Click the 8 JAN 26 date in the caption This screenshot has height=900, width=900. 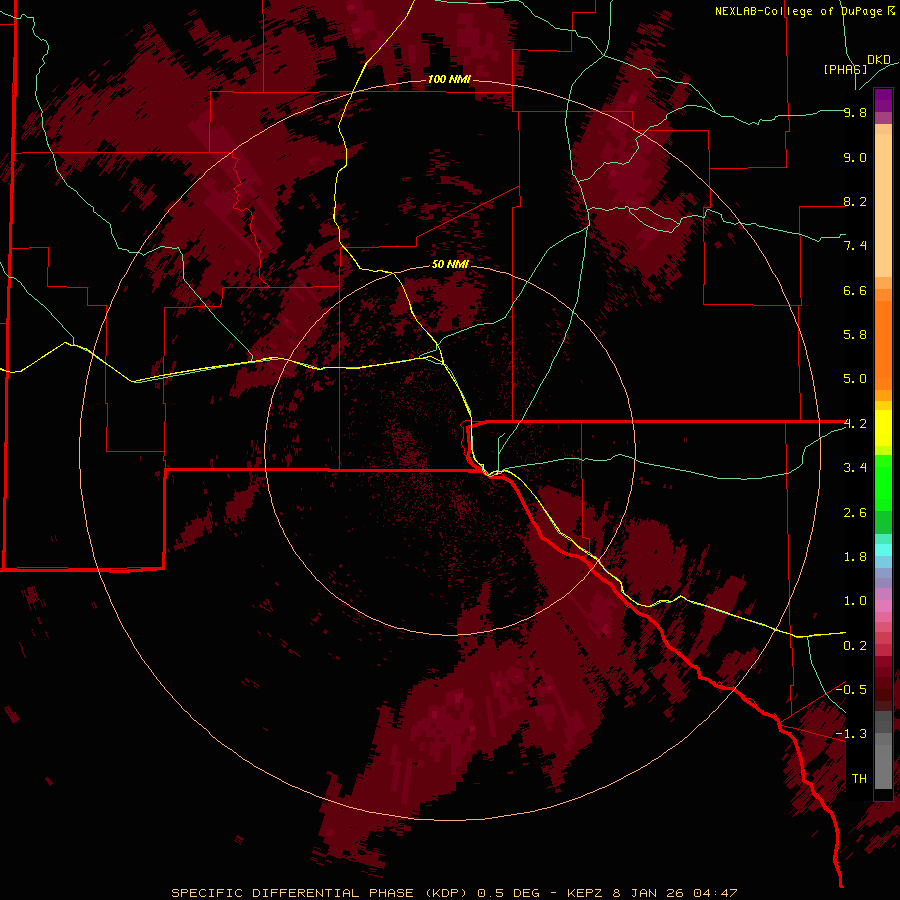tap(649, 893)
